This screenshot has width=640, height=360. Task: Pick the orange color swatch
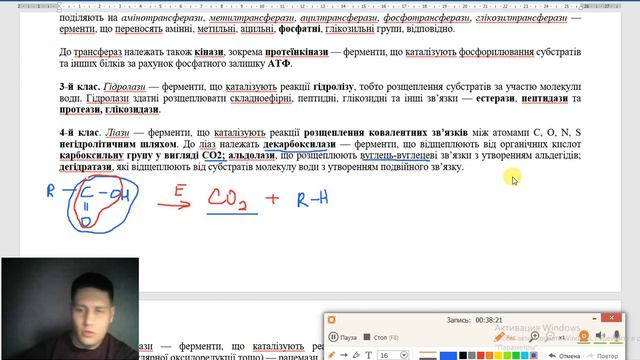pyautogui.click(x=489, y=356)
